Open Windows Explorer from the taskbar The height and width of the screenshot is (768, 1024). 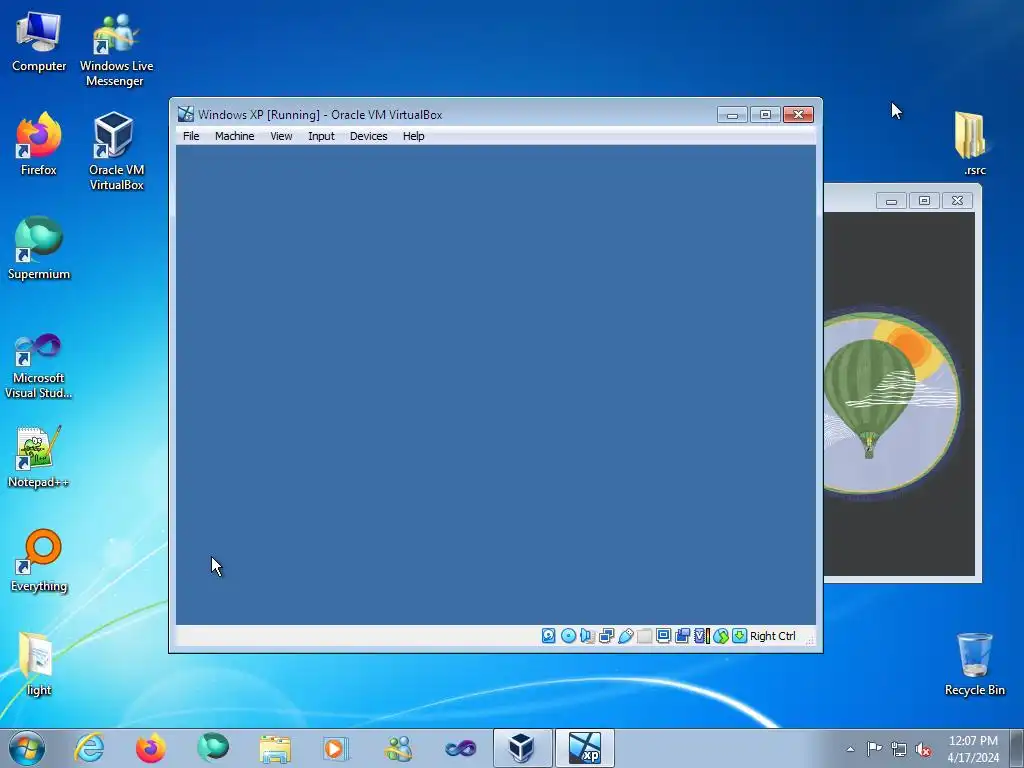tap(275, 748)
